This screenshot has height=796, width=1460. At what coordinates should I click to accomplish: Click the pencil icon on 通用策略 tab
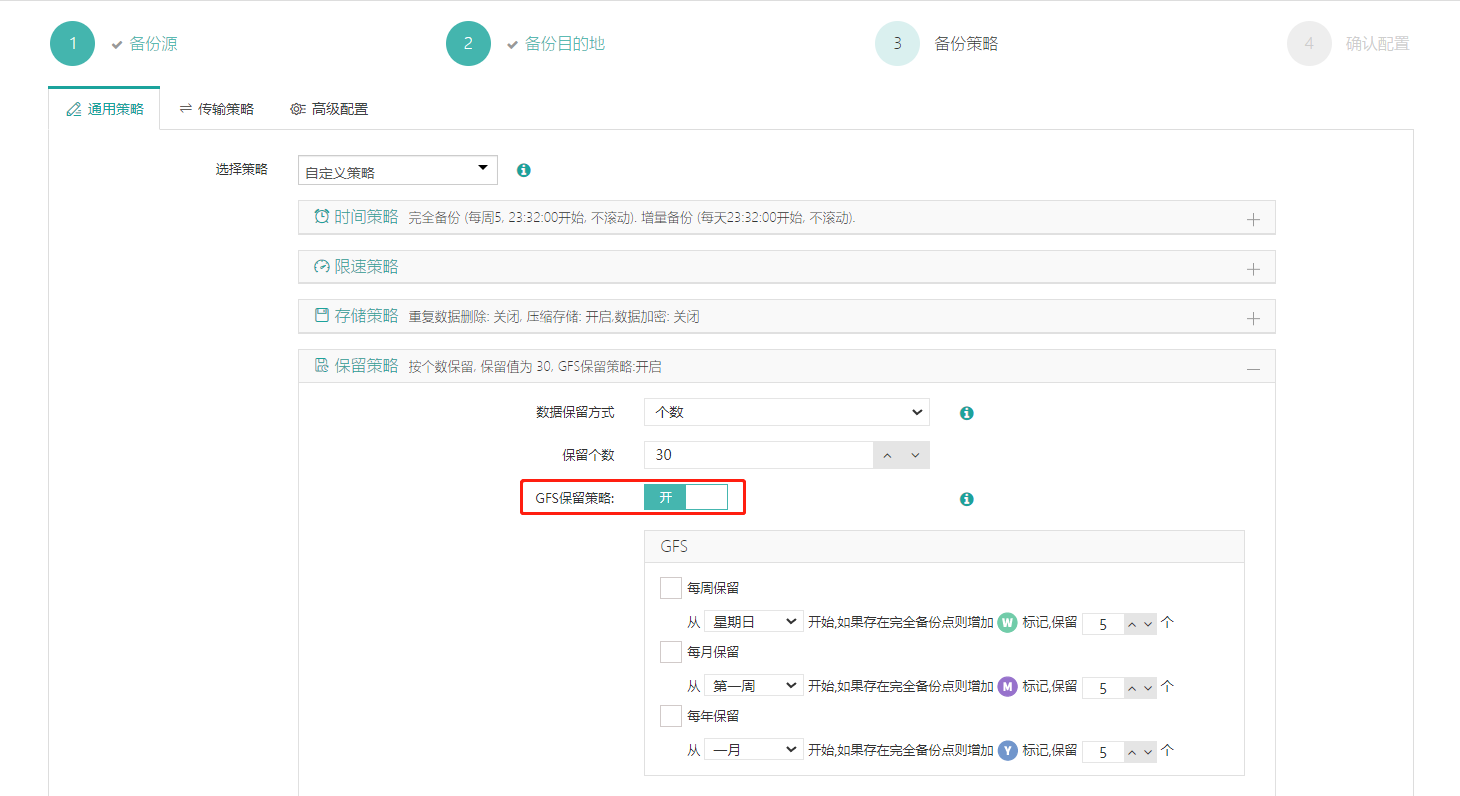coord(74,109)
